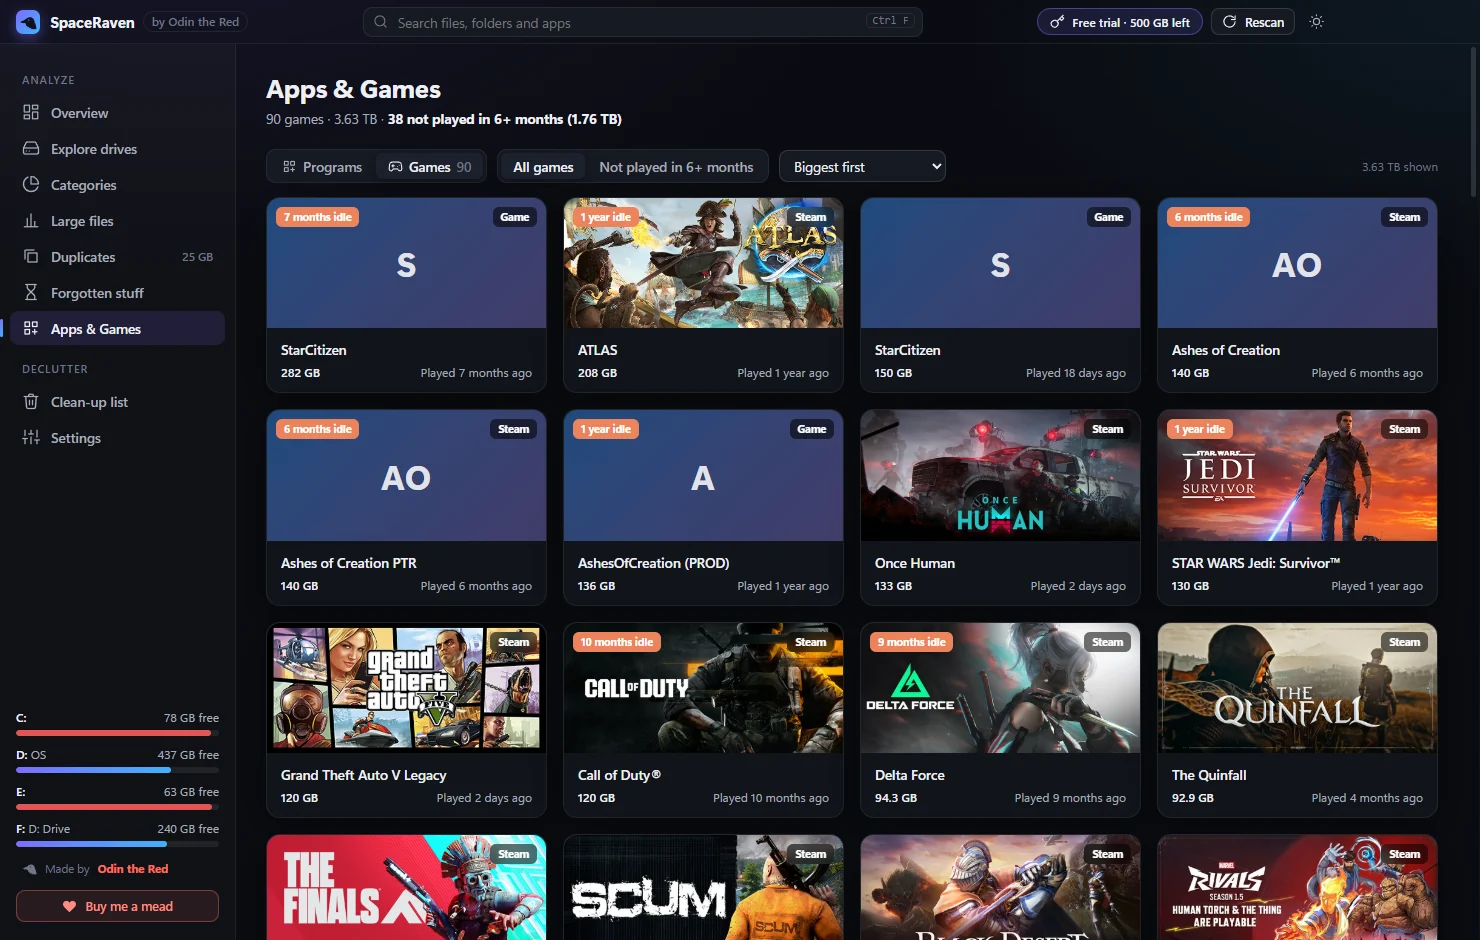Open the Grand Theft Auto V Legacy thumbnail
This screenshot has height=940, width=1480.
[406, 688]
